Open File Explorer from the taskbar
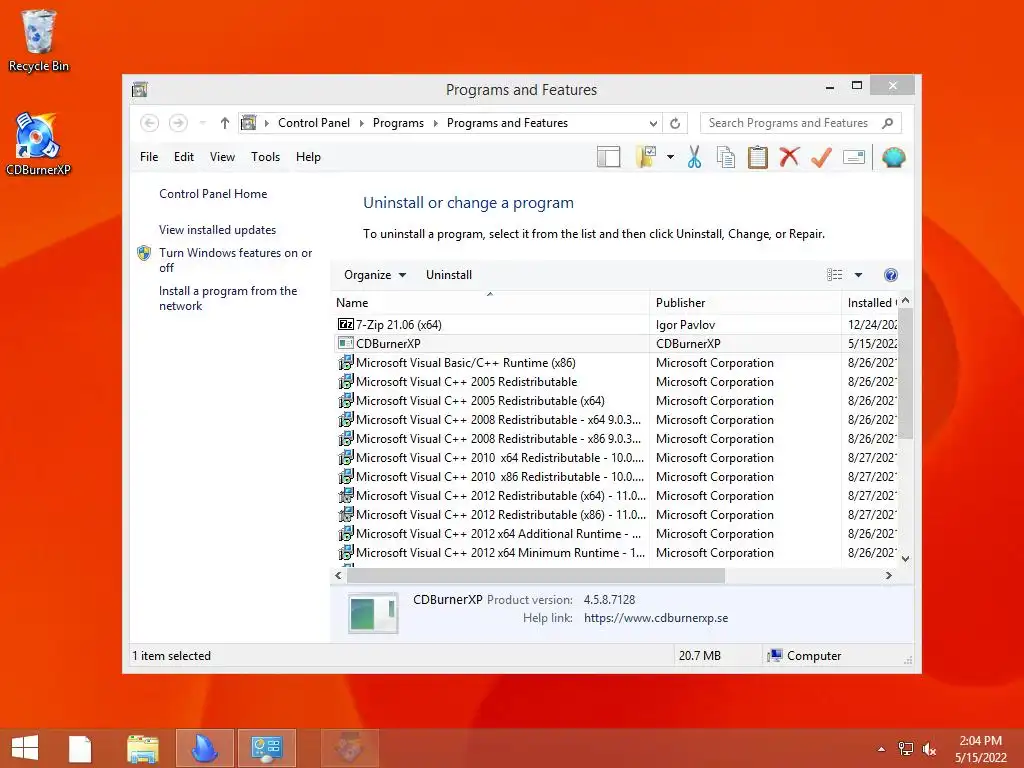This screenshot has height=768, width=1024. pos(142,748)
